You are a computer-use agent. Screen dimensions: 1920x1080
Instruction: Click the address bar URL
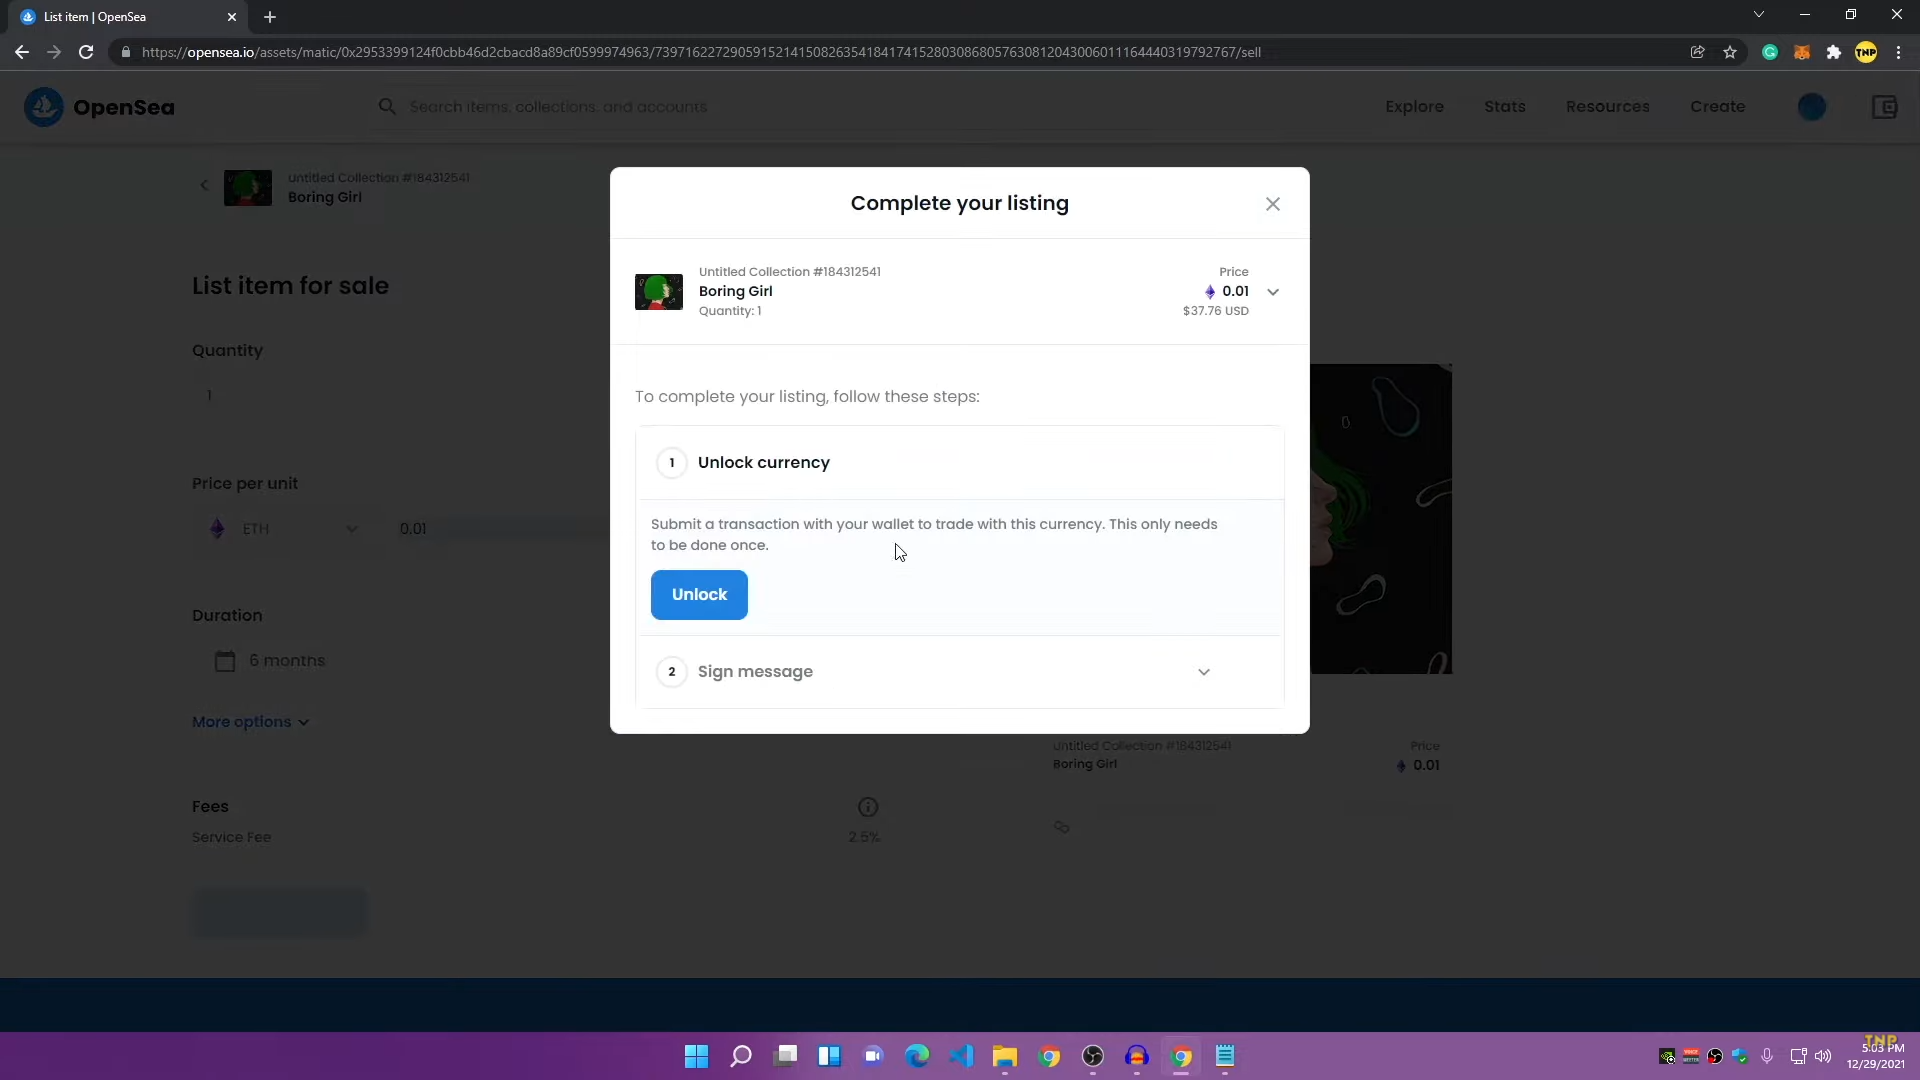coord(700,52)
